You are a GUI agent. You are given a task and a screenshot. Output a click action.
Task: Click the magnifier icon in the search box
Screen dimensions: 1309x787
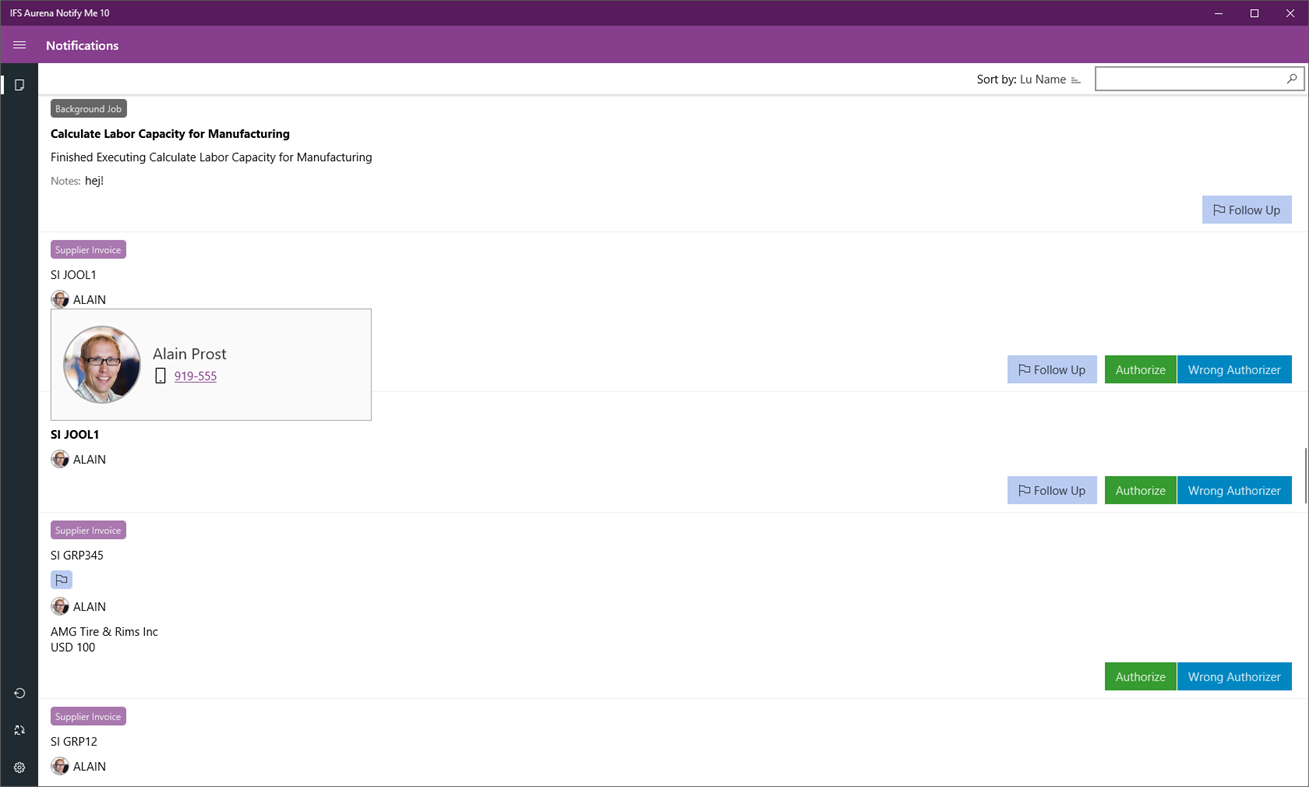pos(1291,78)
